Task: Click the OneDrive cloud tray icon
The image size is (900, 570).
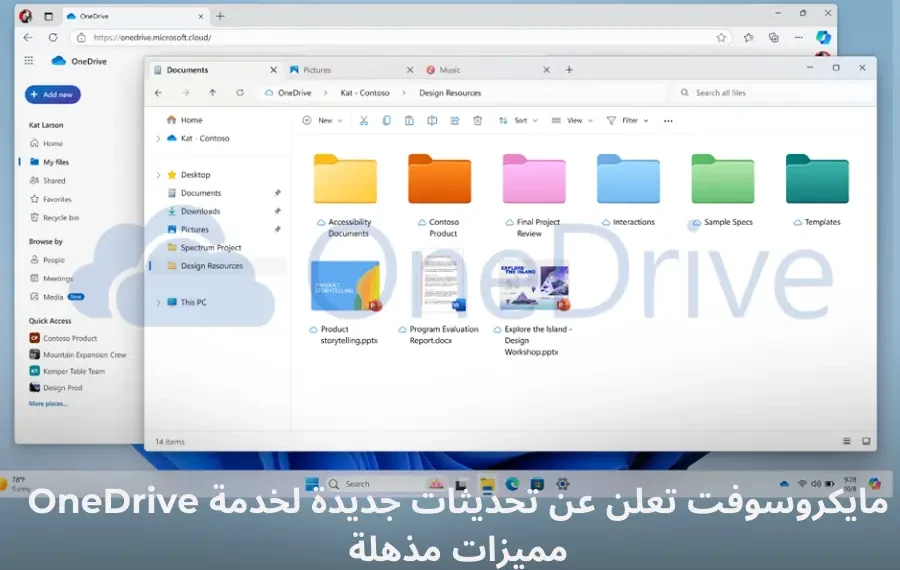Action: click(x=784, y=484)
